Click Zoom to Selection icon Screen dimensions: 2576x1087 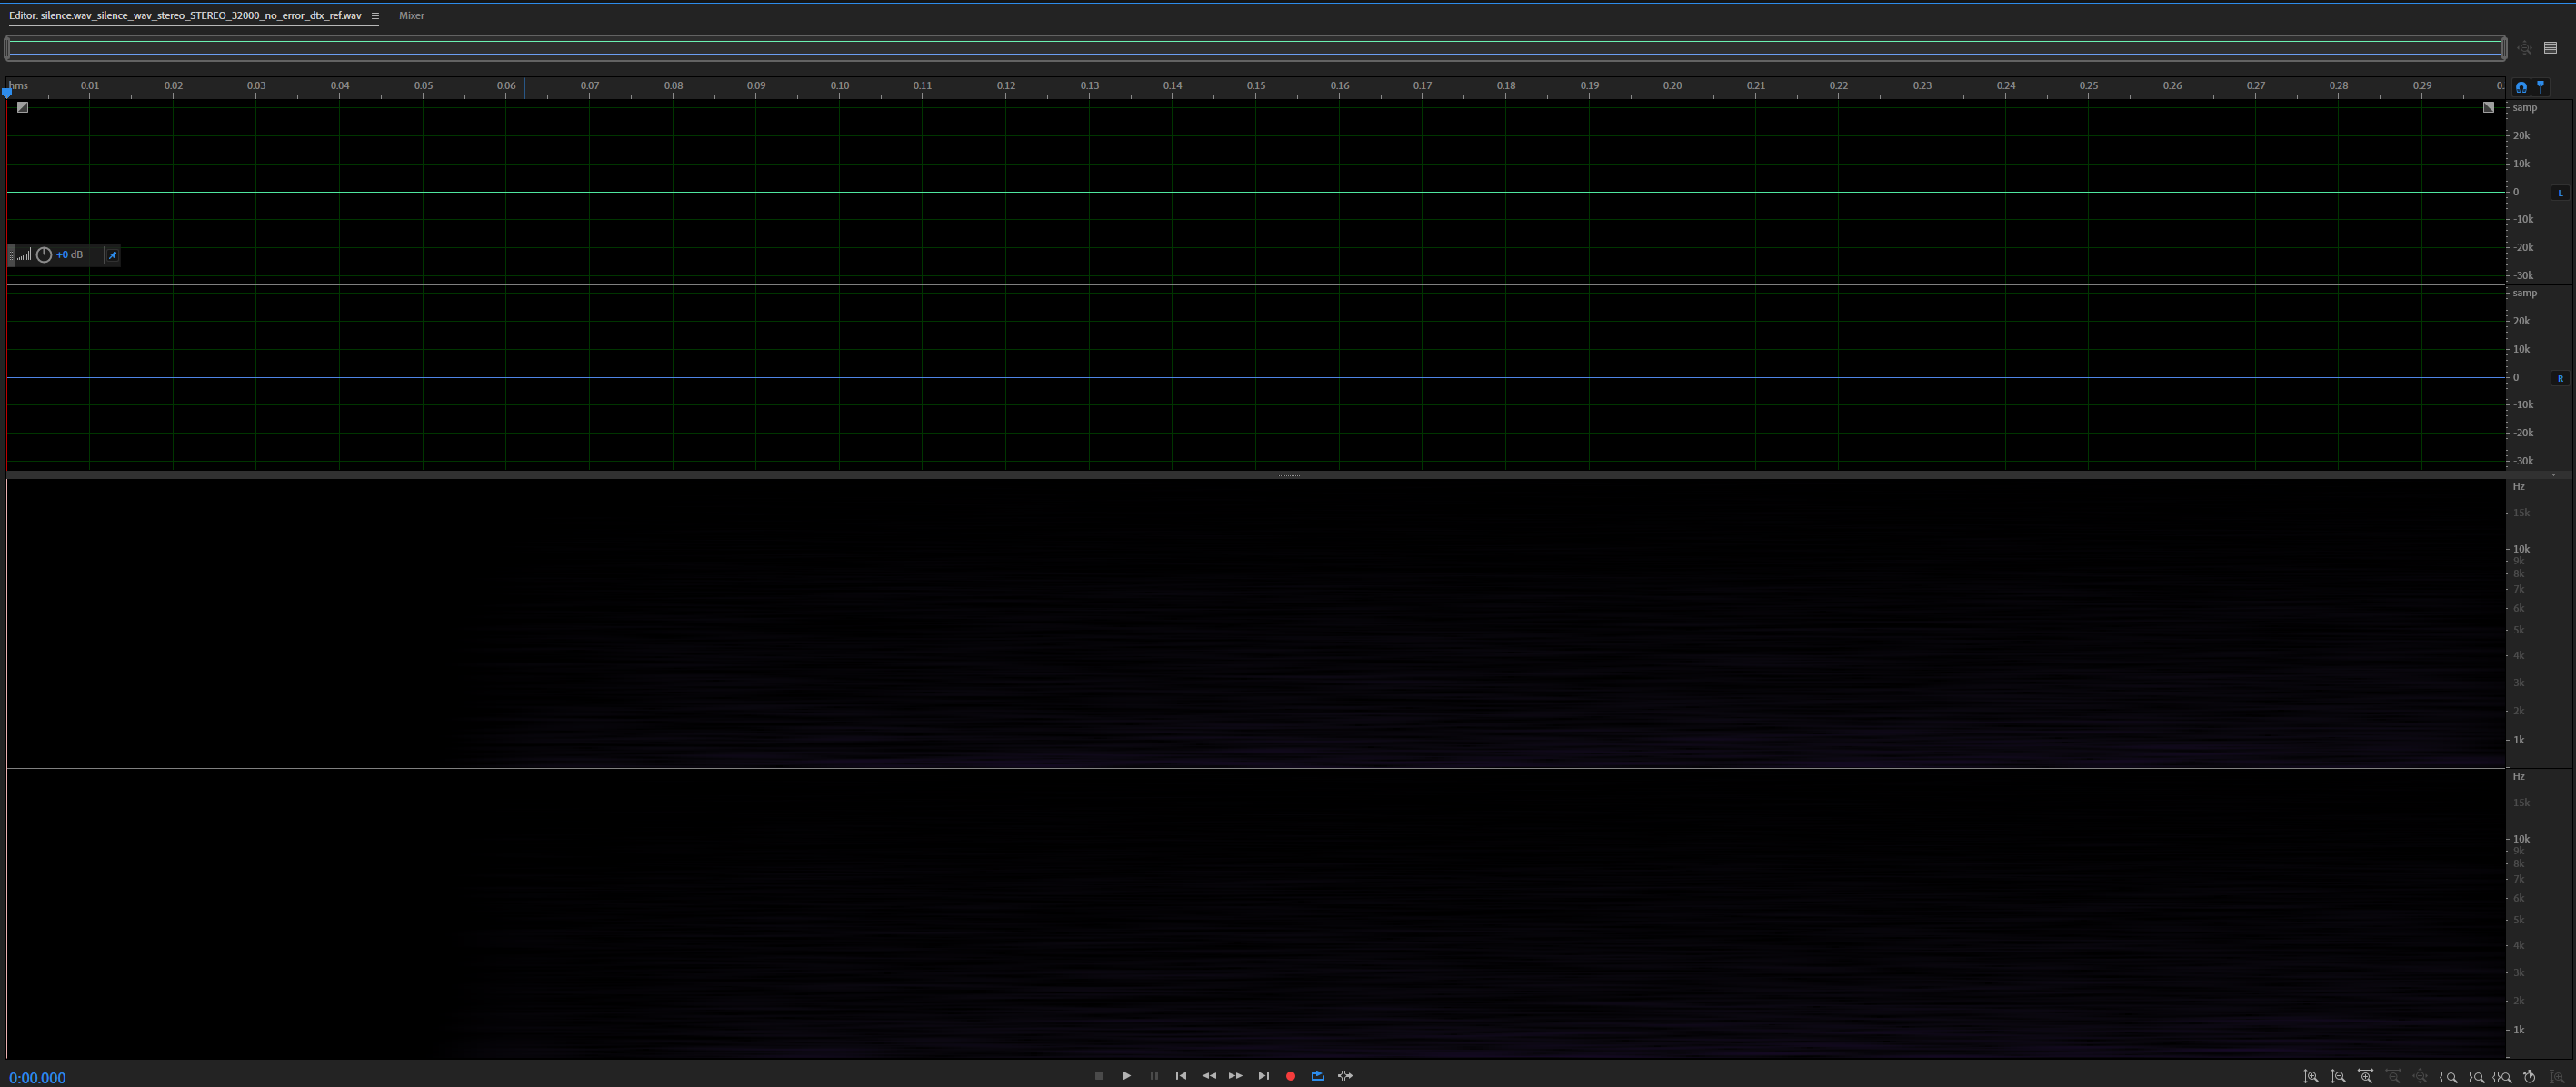tap(2503, 1077)
